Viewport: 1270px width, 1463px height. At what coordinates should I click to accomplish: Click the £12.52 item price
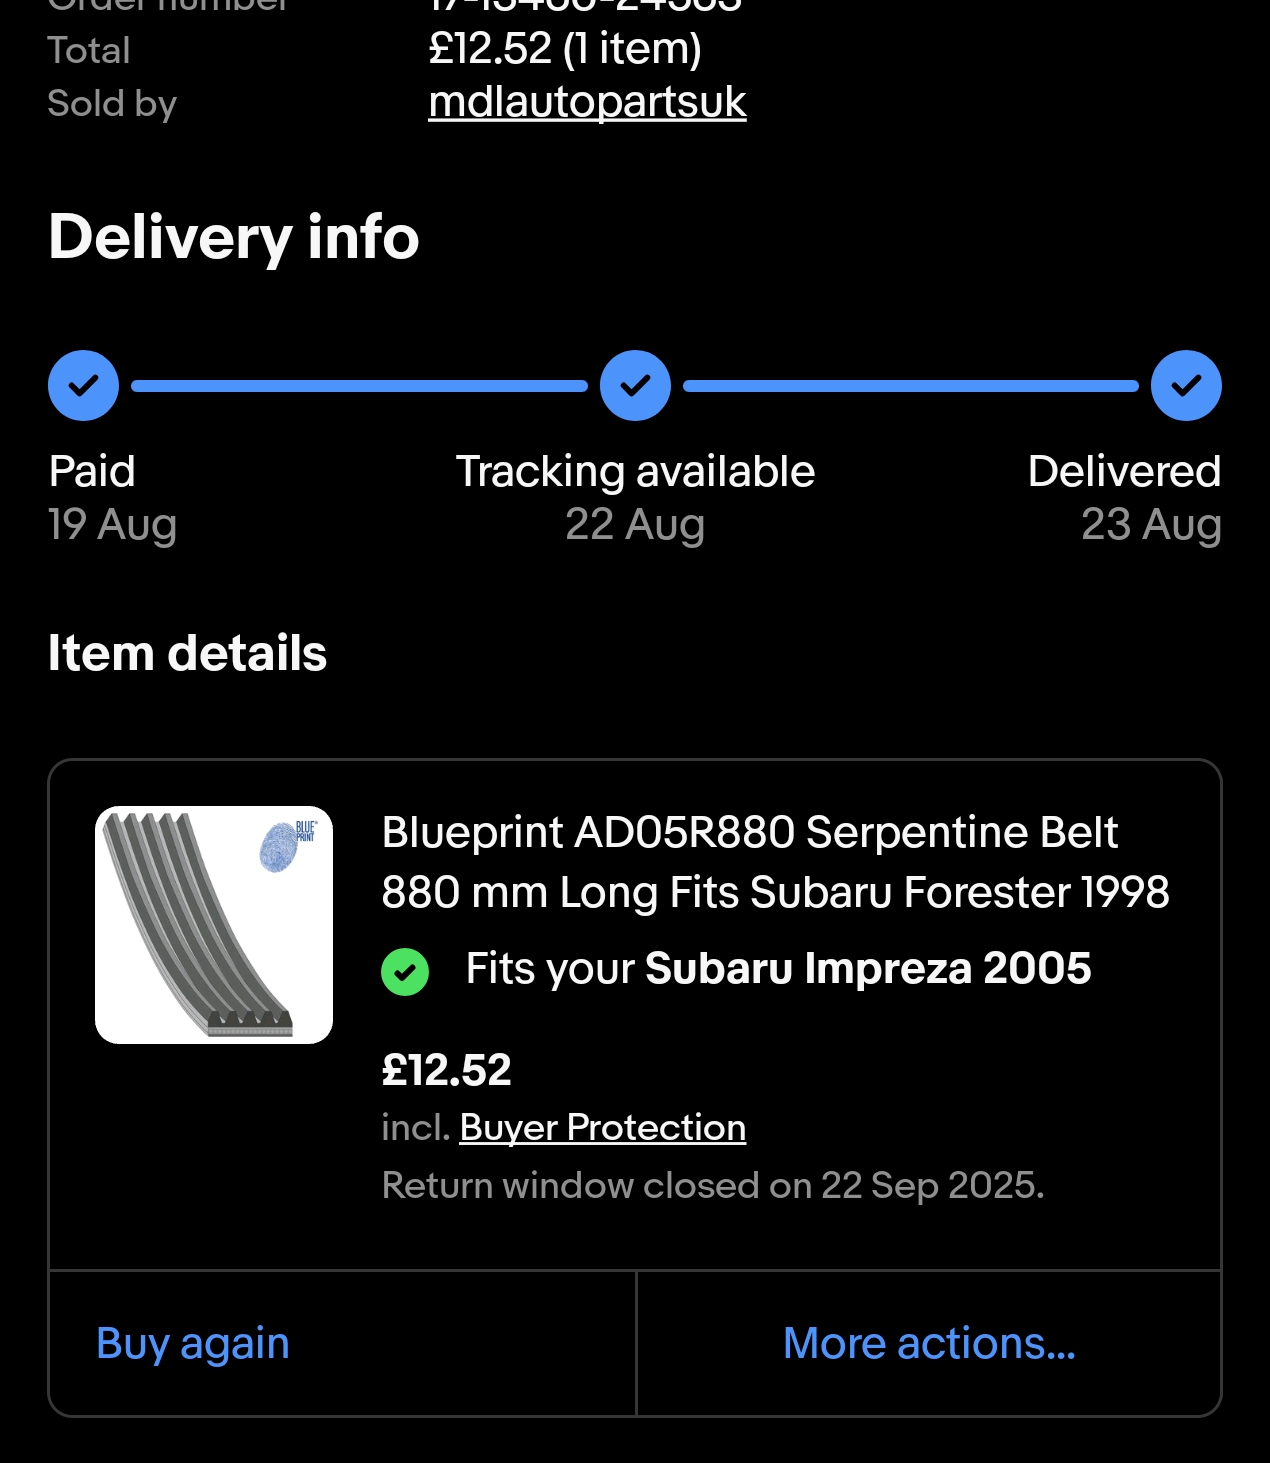[x=446, y=1070]
